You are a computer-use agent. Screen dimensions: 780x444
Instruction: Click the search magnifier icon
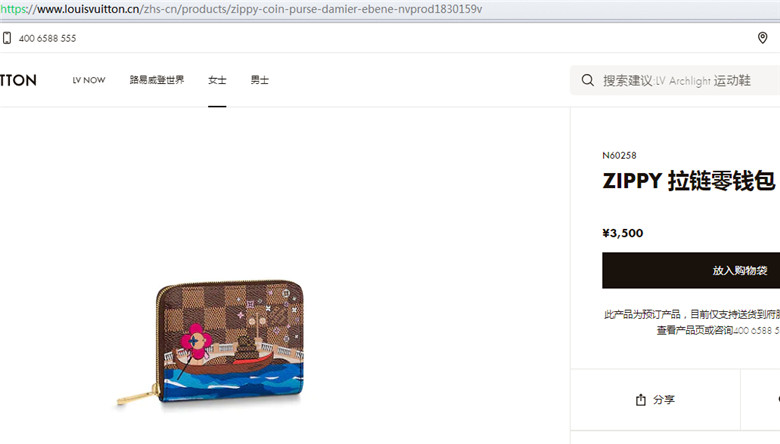[x=587, y=80]
